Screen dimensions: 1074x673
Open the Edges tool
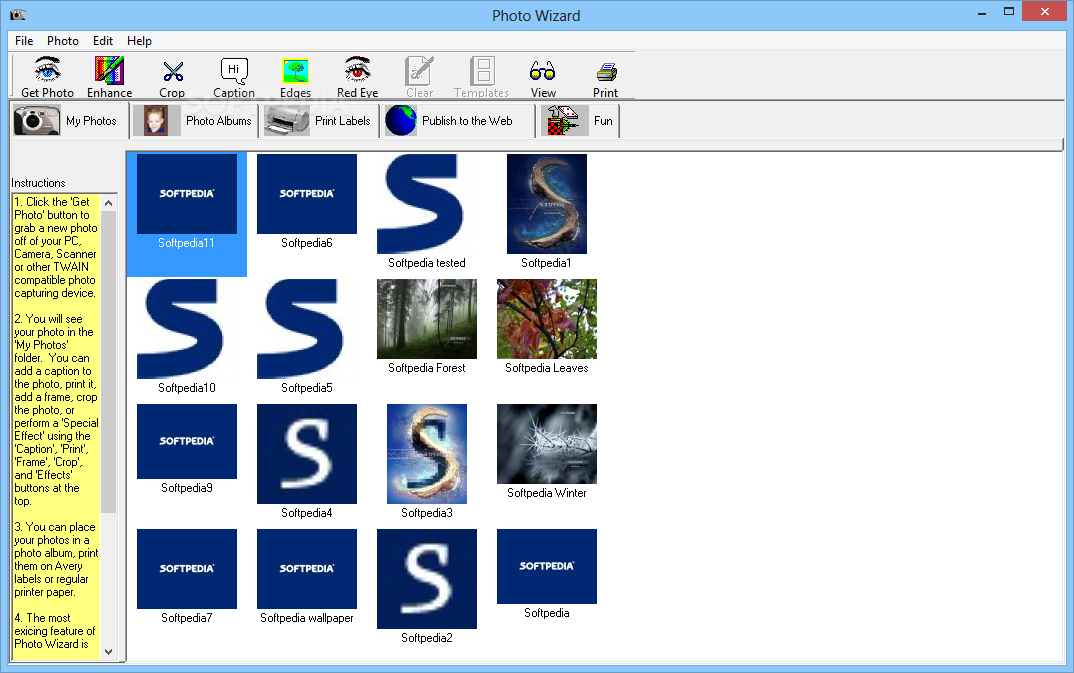pos(295,77)
